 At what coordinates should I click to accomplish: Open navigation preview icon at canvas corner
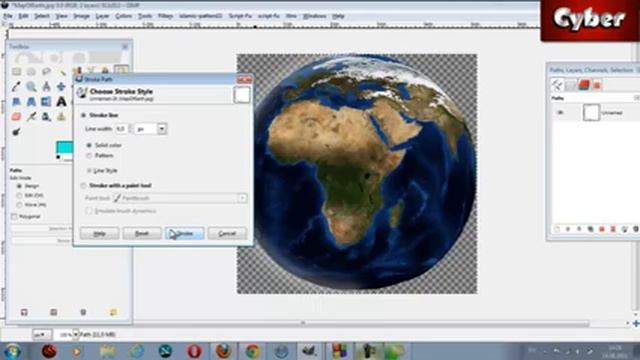(636, 323)
